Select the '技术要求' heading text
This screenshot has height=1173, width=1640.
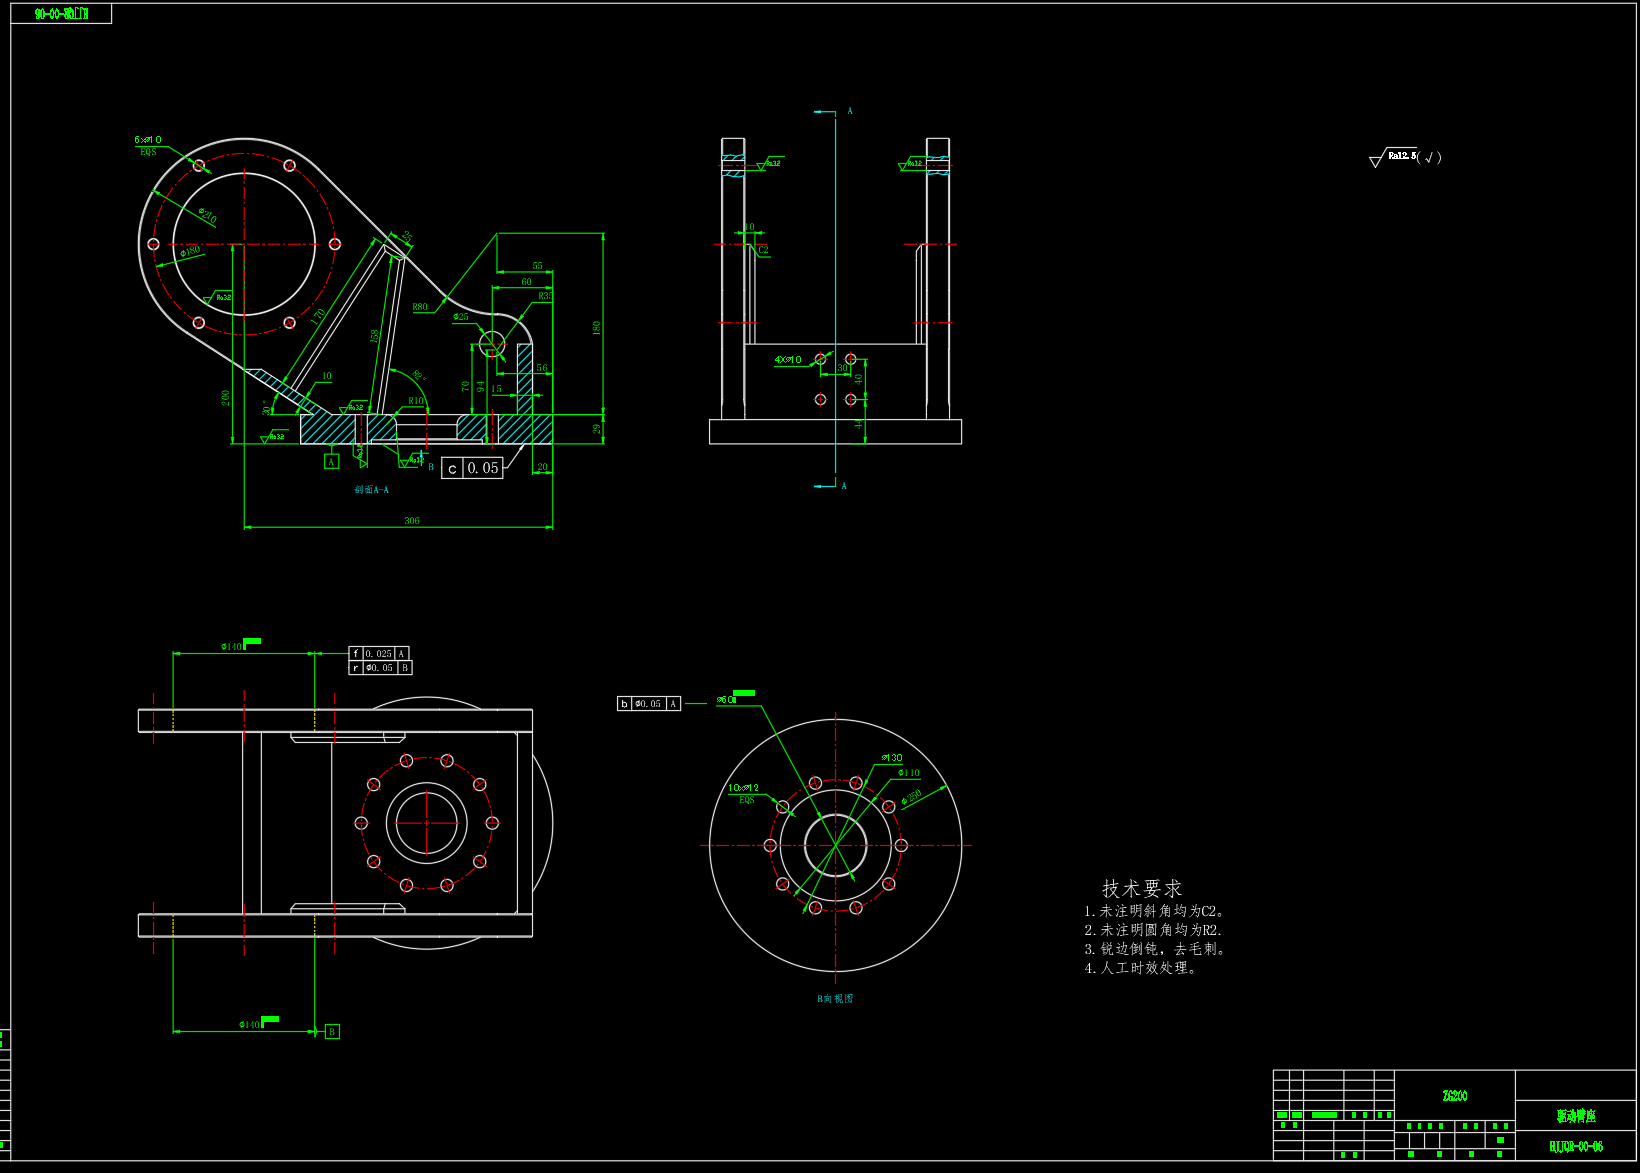pyautogui.click(x=1142, y=888)
